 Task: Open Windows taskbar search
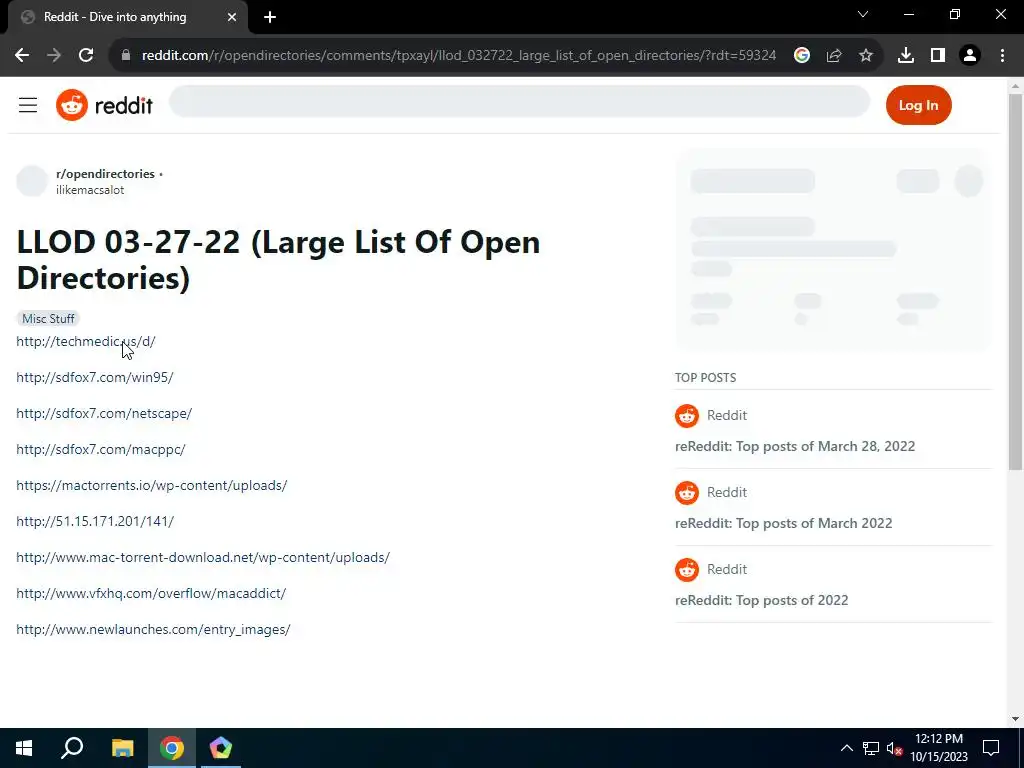tap(72, 748)
